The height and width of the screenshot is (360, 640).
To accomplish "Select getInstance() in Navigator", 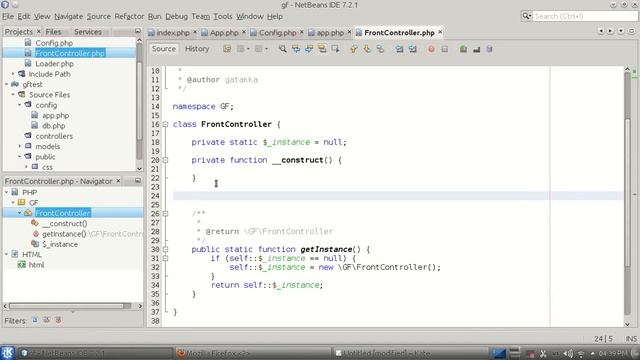I will (64, 234).
